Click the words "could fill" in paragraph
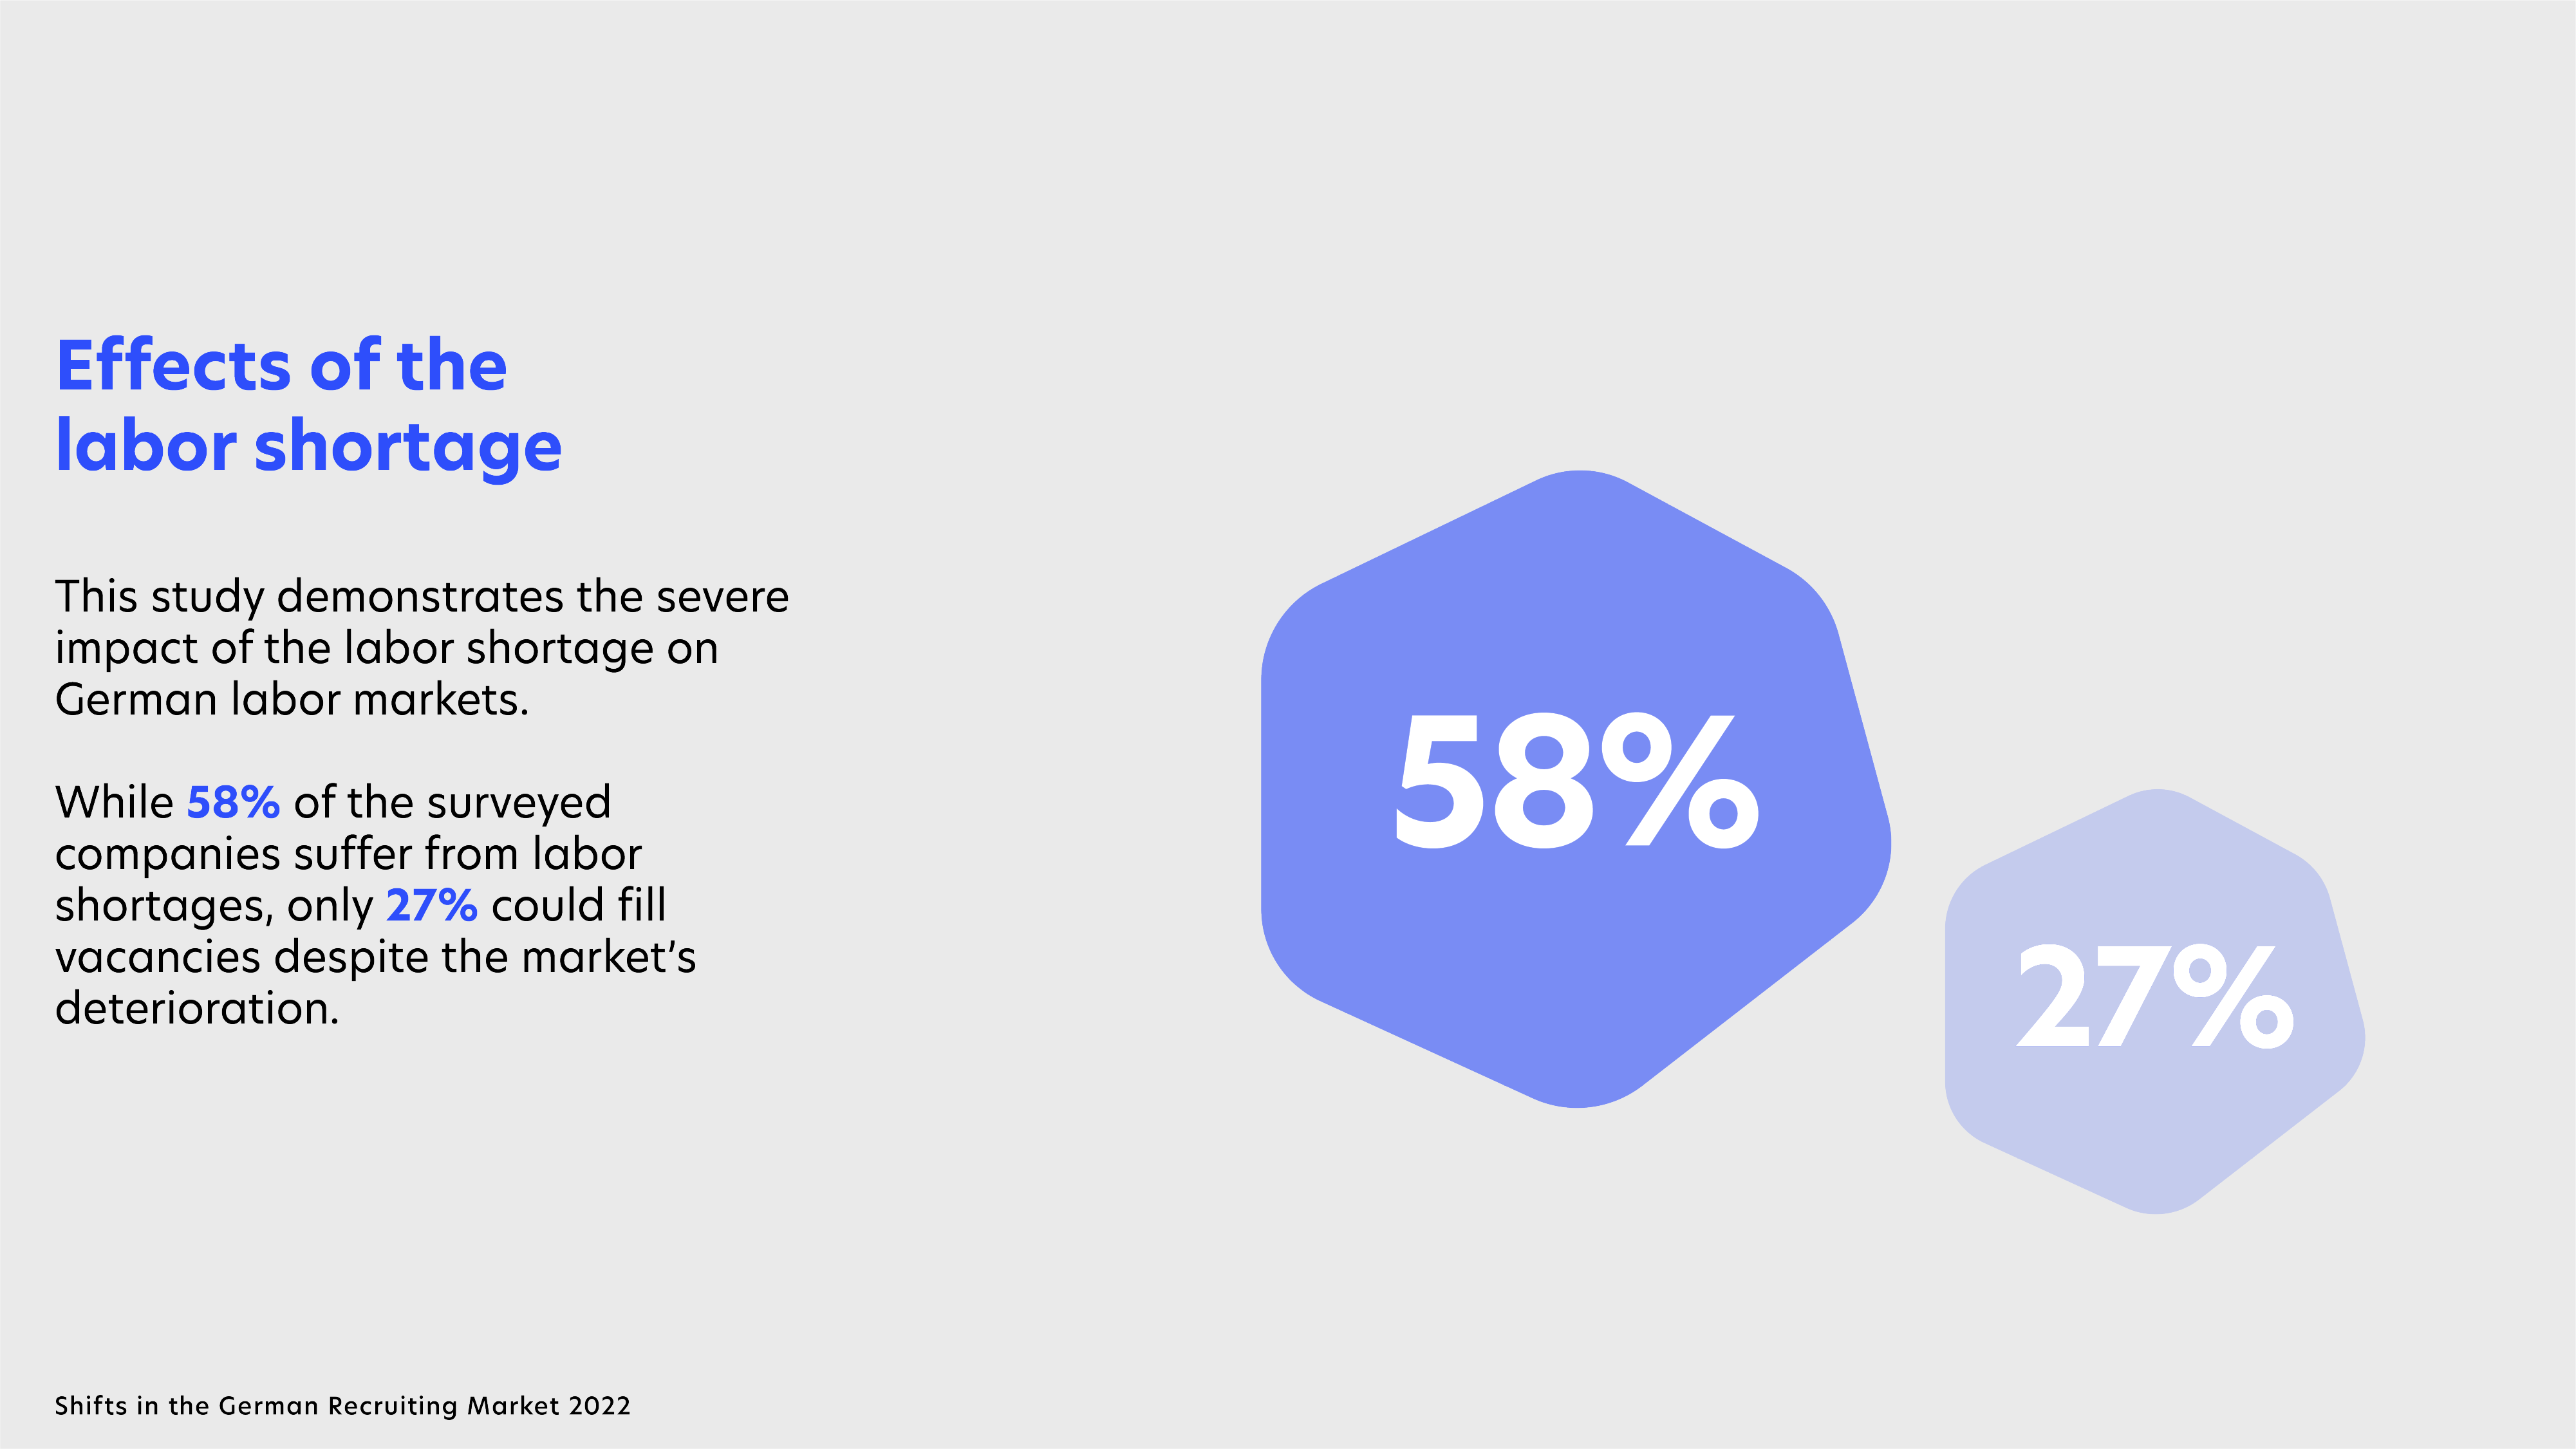The width and height of the screenshot is (2576, 1449). pos(578,905)
